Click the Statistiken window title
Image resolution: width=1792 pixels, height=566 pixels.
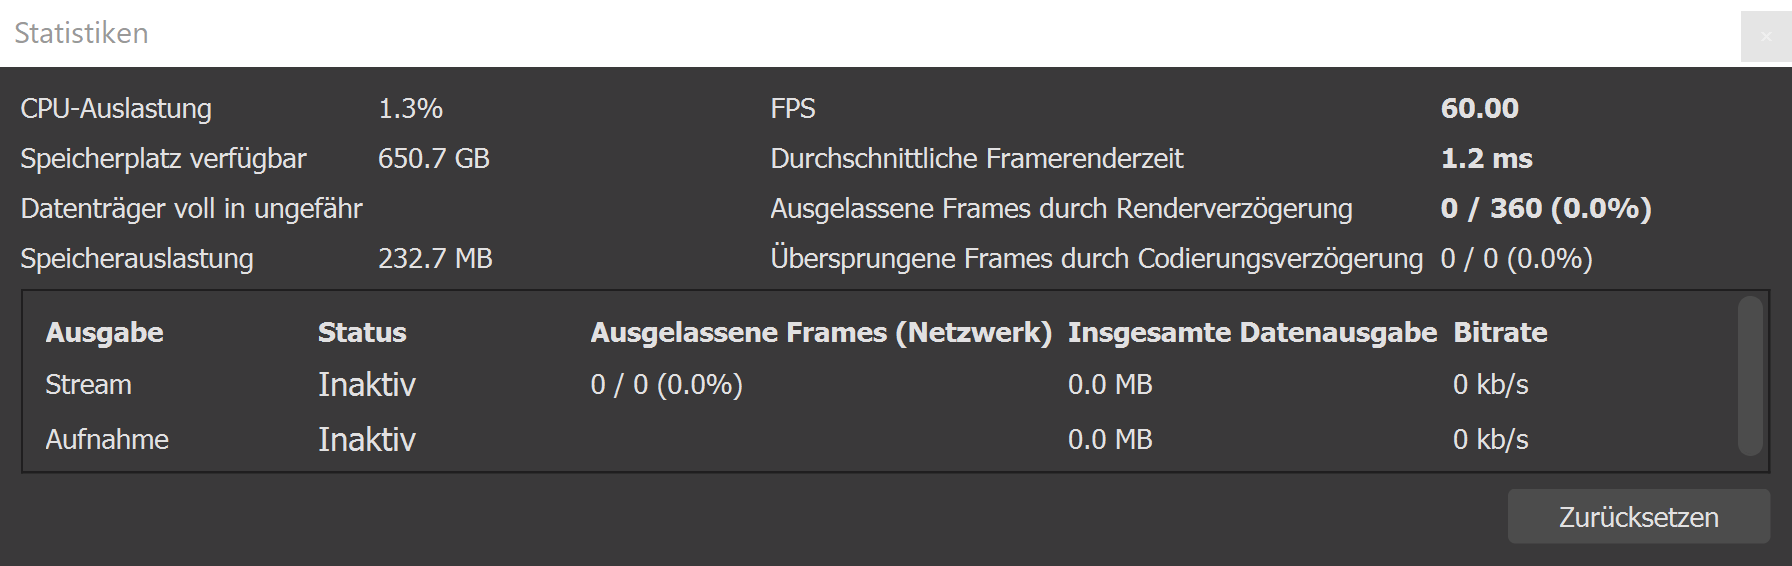pos(81,33)
